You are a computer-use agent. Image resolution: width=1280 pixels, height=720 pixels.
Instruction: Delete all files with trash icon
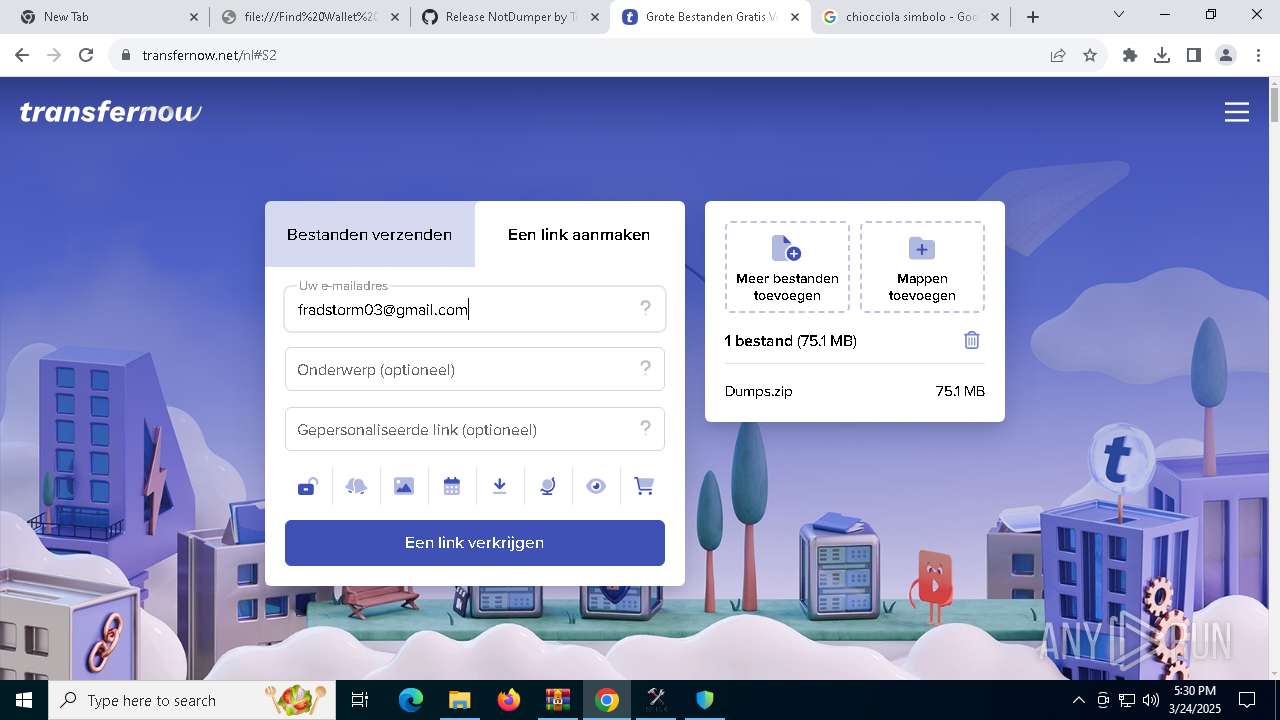(972, 340)
